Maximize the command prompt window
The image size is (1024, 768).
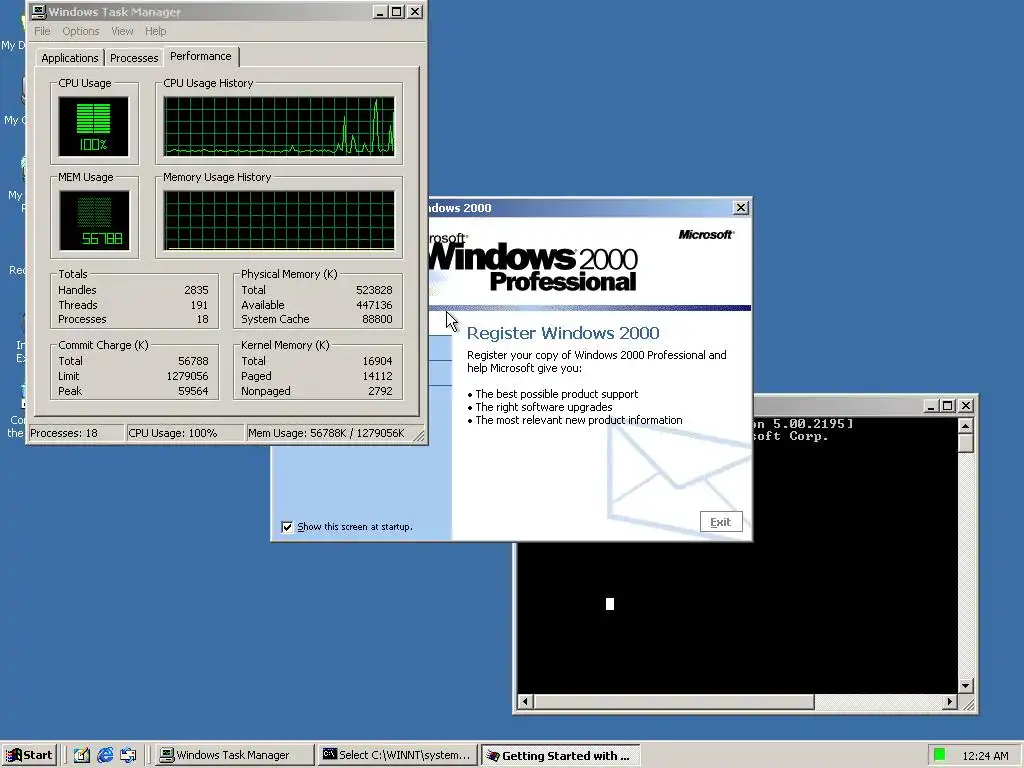point(948,406)
